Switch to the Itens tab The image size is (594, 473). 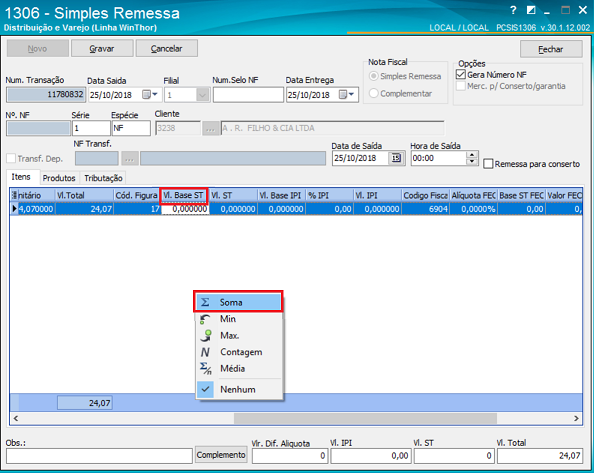click(21, 177)
